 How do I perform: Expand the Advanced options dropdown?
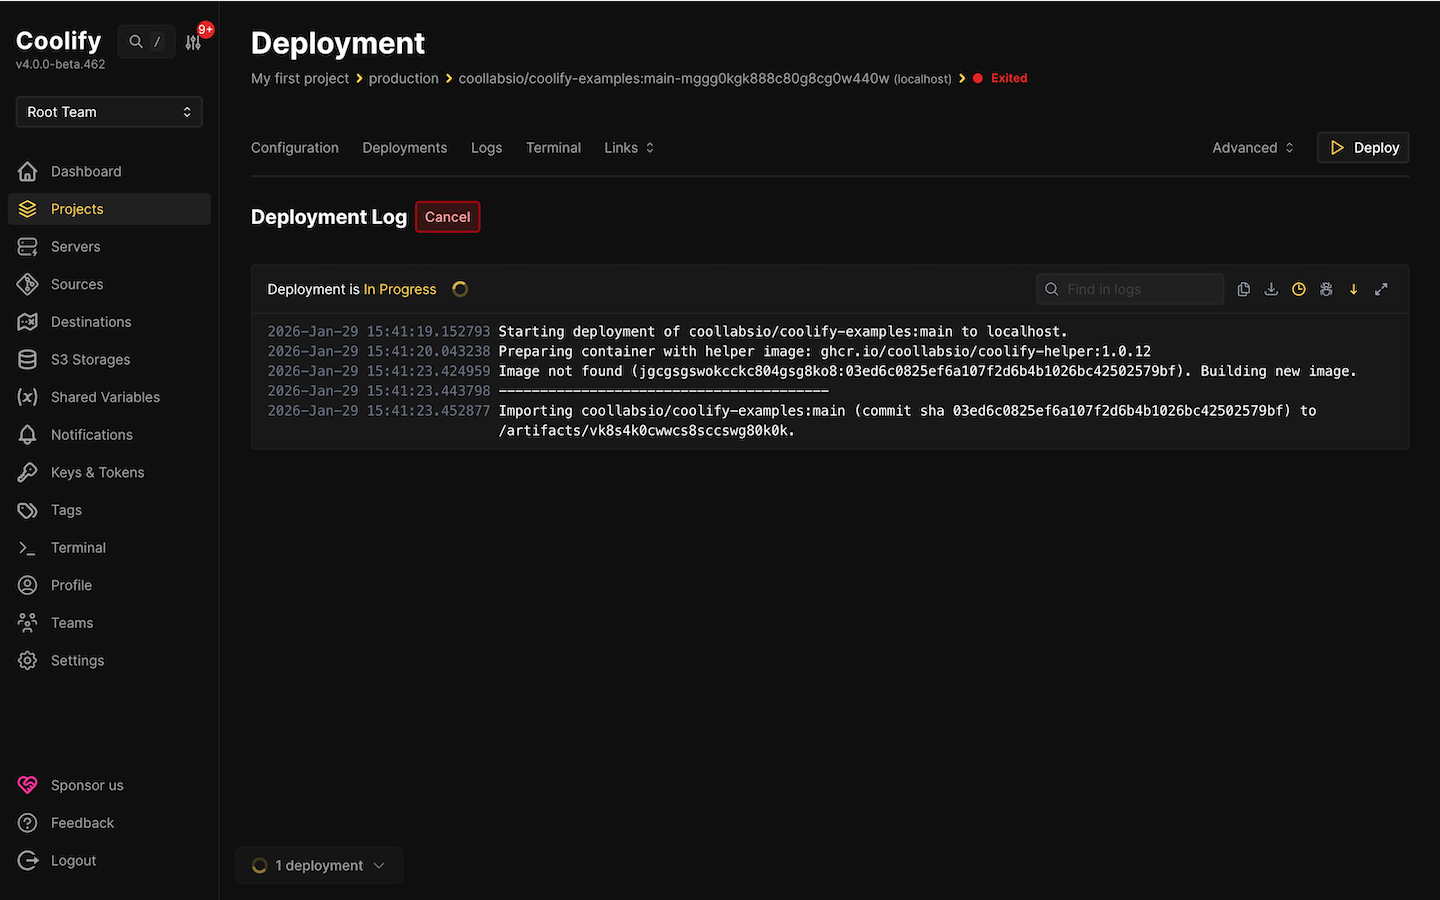coord(1251,147)
